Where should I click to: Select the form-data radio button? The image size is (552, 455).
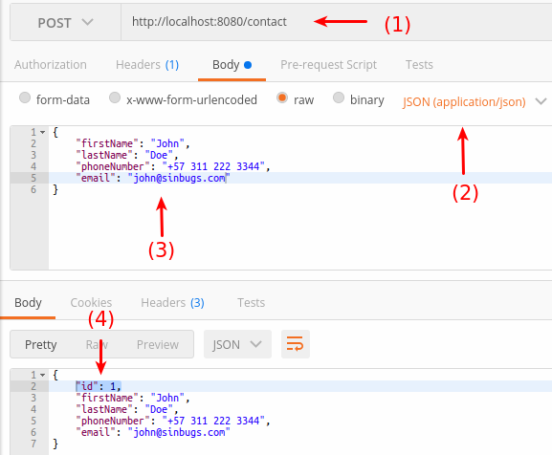pyautogui.click(x=25, y=98)
